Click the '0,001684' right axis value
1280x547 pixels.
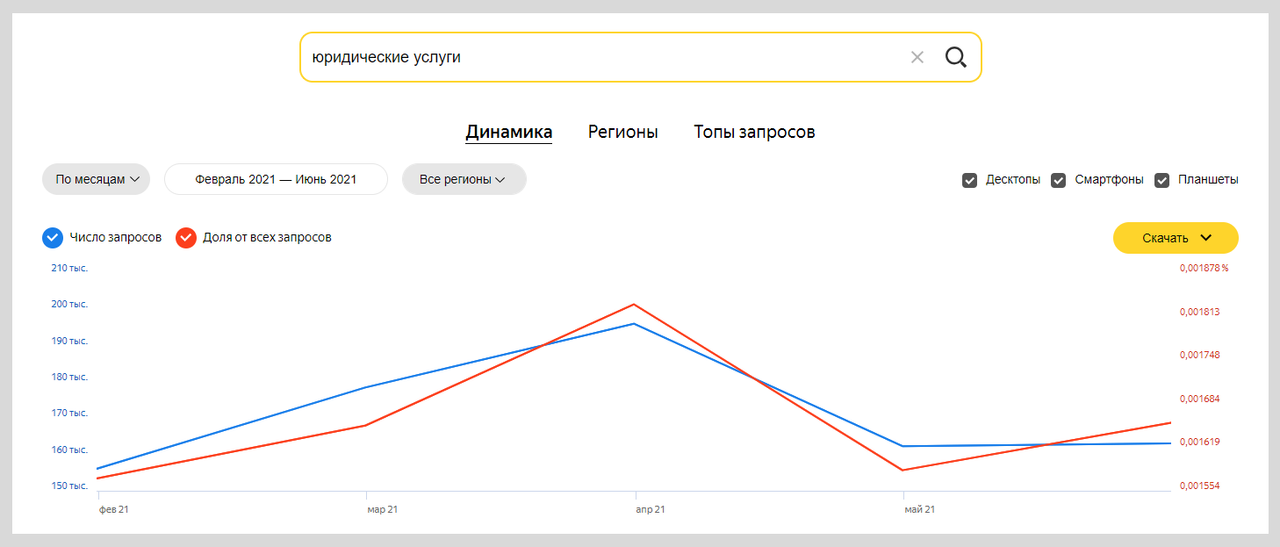point(1200,399)
